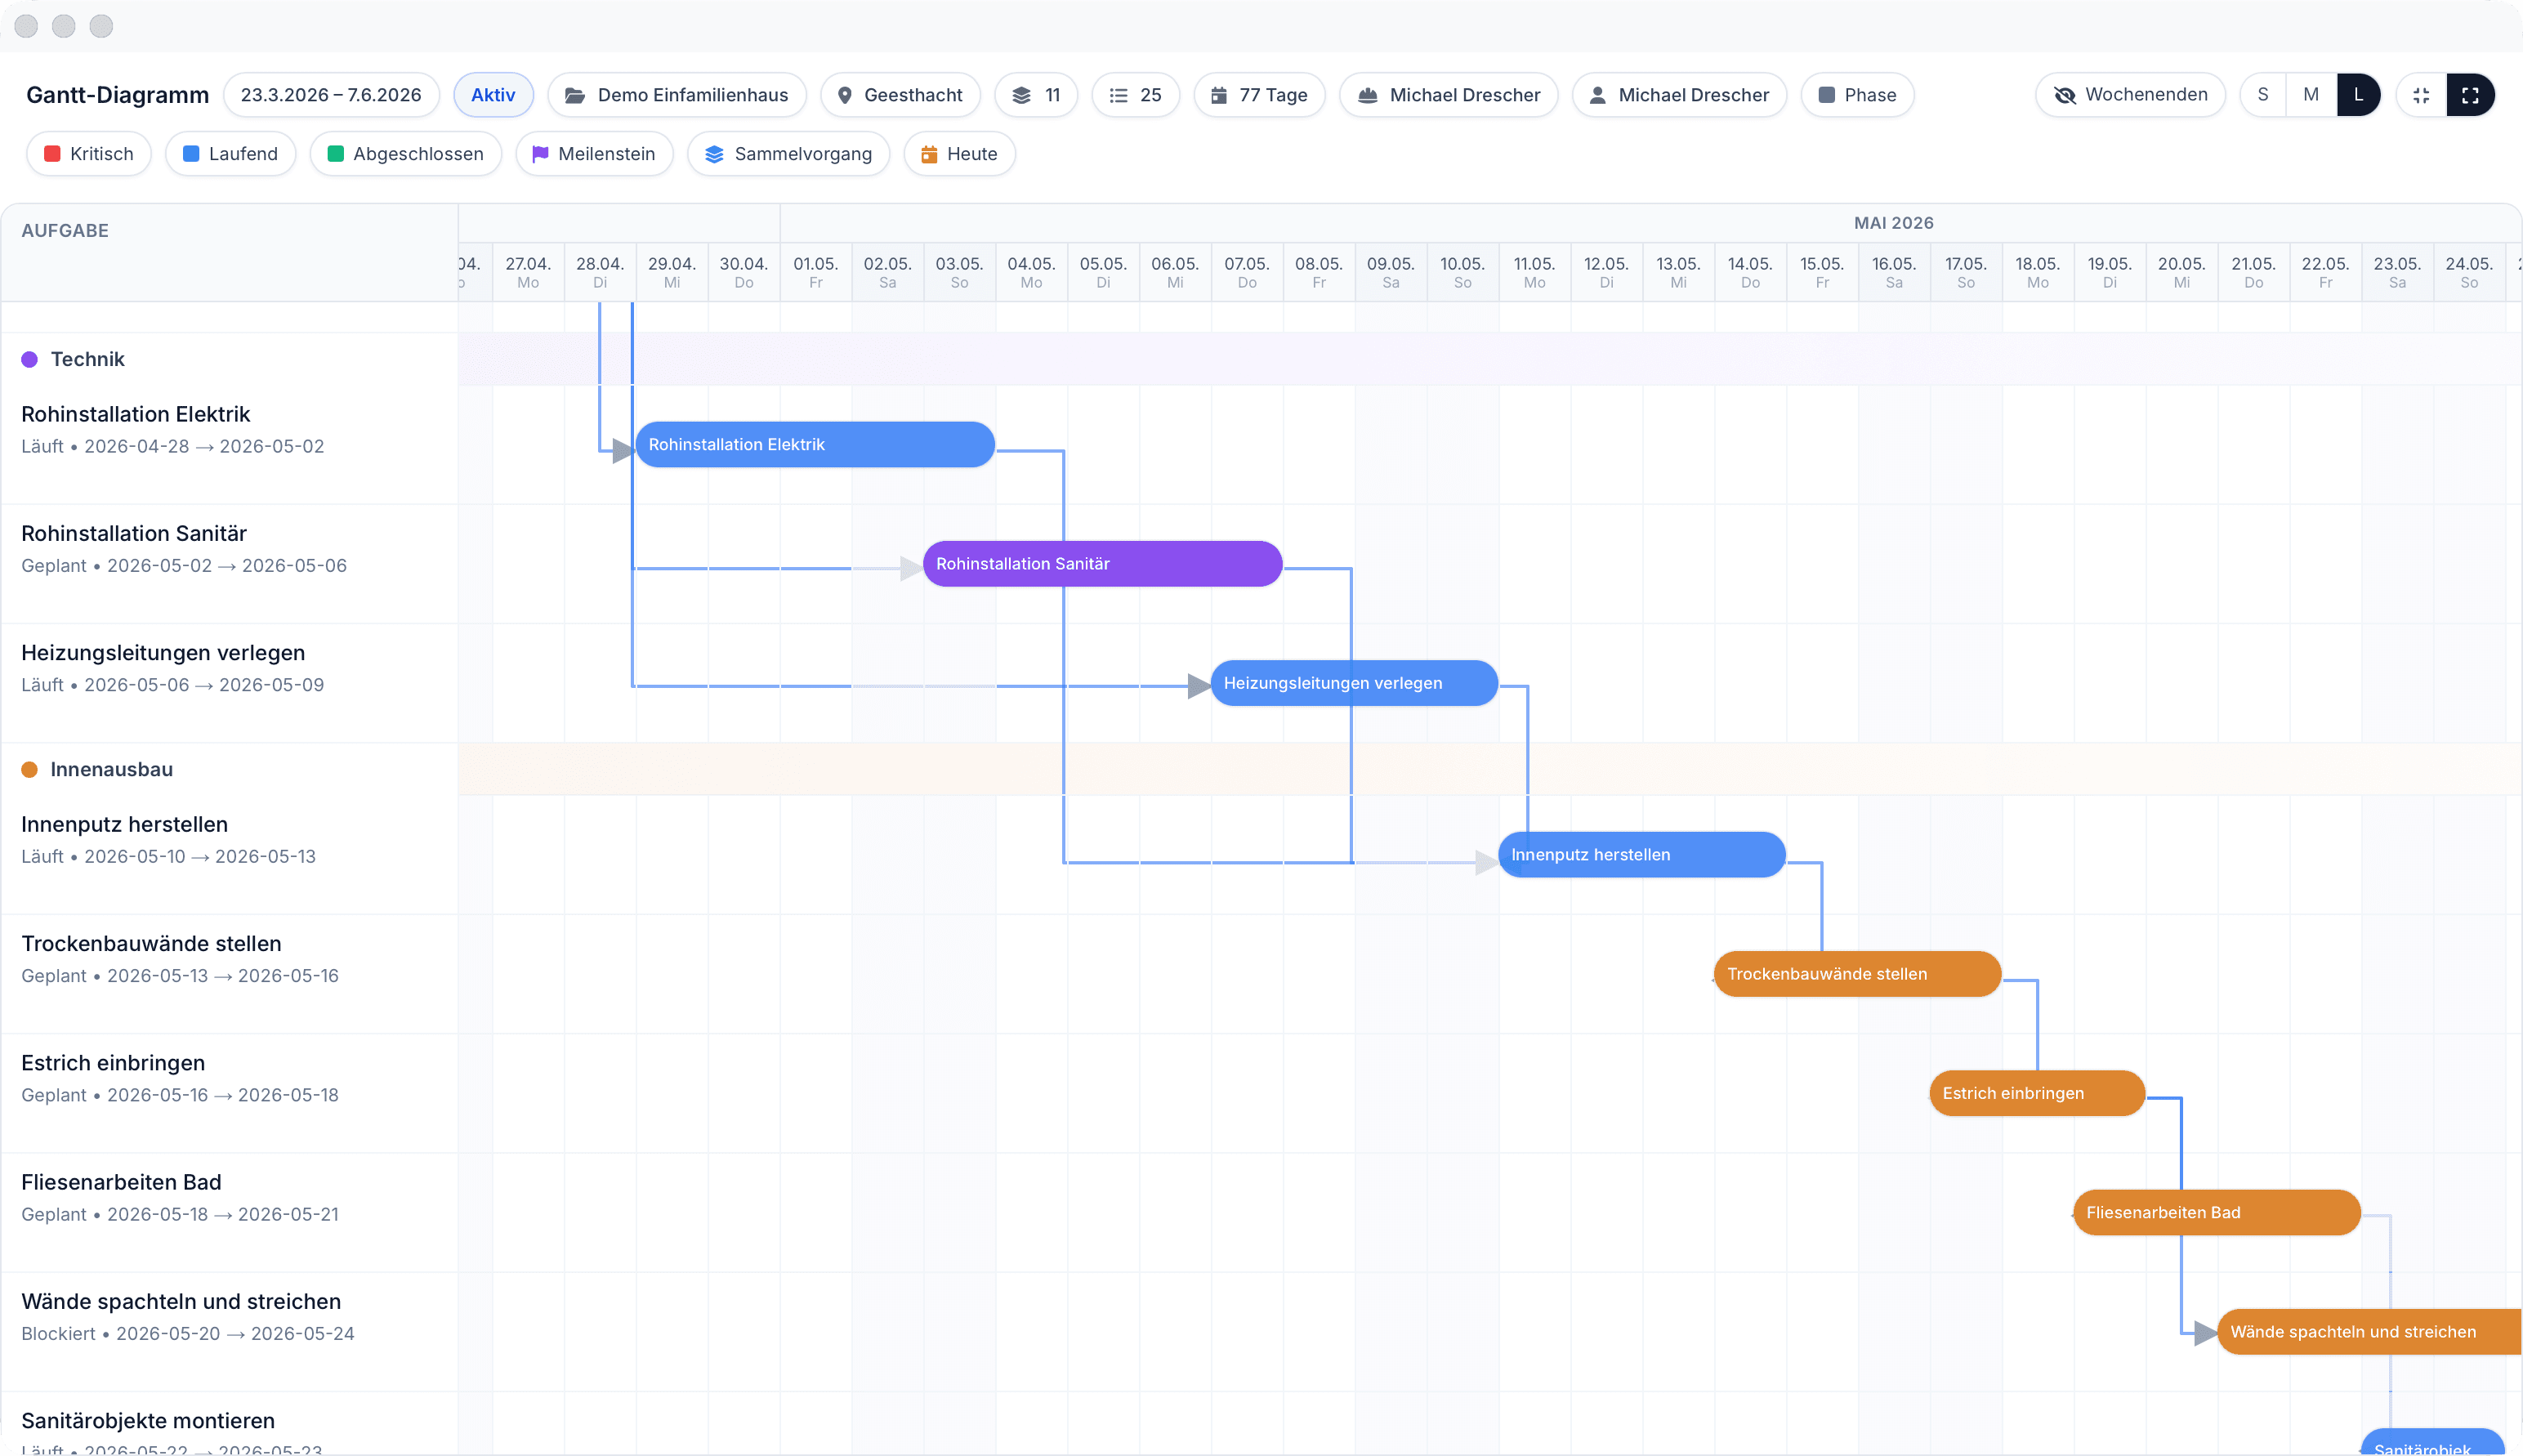Screen dimensions: 2523x1456
Task: Toggle the Meilenstein legend filter
Action: coord(594,154)
